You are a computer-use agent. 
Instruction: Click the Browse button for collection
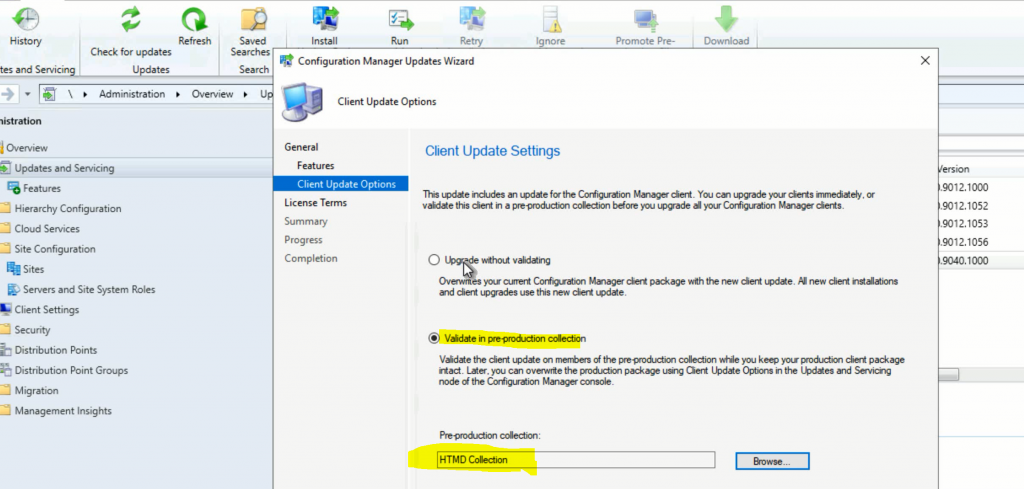pyautogui.click(x=772, y=461)
